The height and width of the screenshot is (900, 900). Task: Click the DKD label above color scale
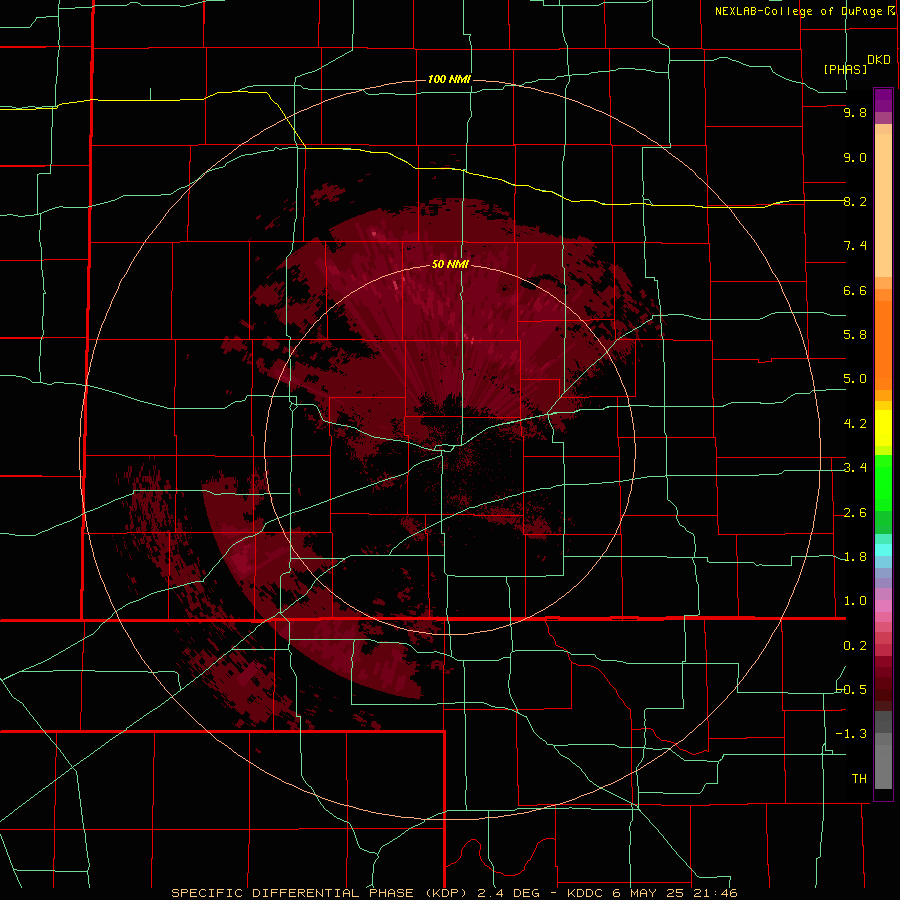[879, 59]
